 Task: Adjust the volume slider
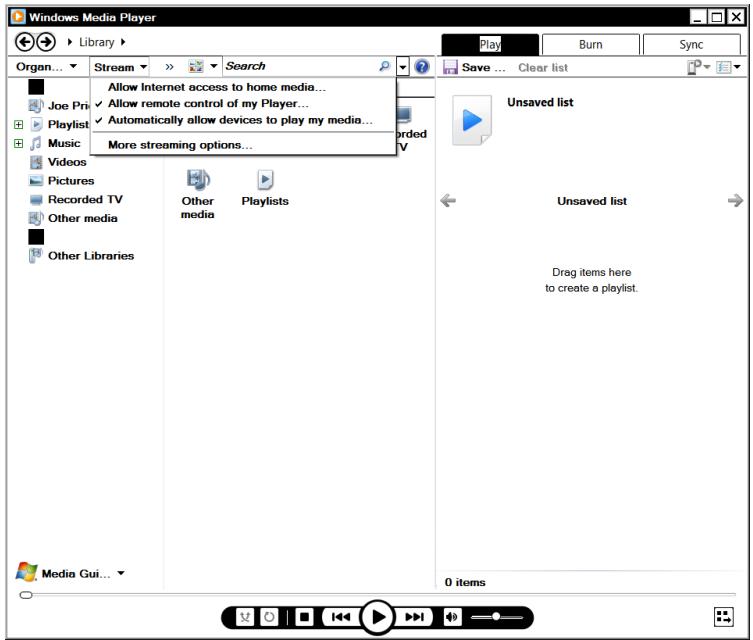pyautogui.click(x=495, y=615)
